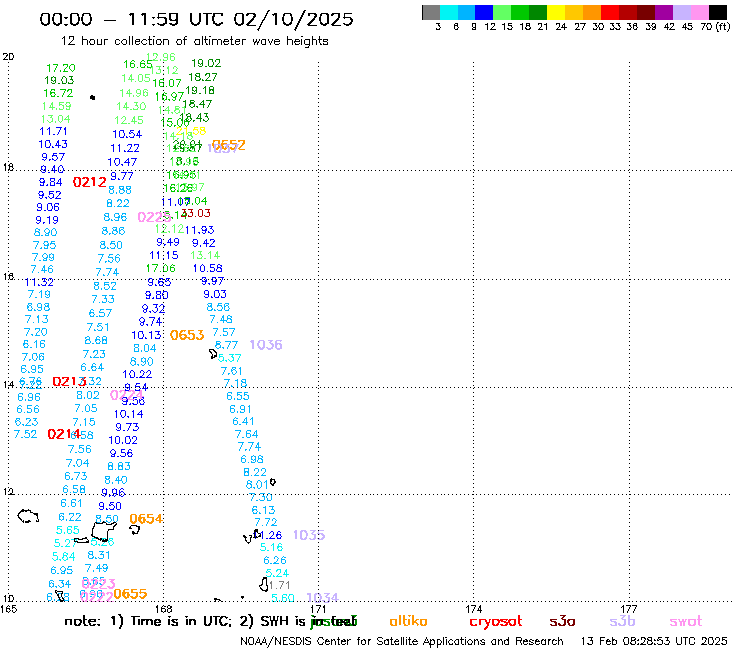Screen dimensions: 740x650
Task: Click the wave height value 10.14
Action: [x=128, y=414]
